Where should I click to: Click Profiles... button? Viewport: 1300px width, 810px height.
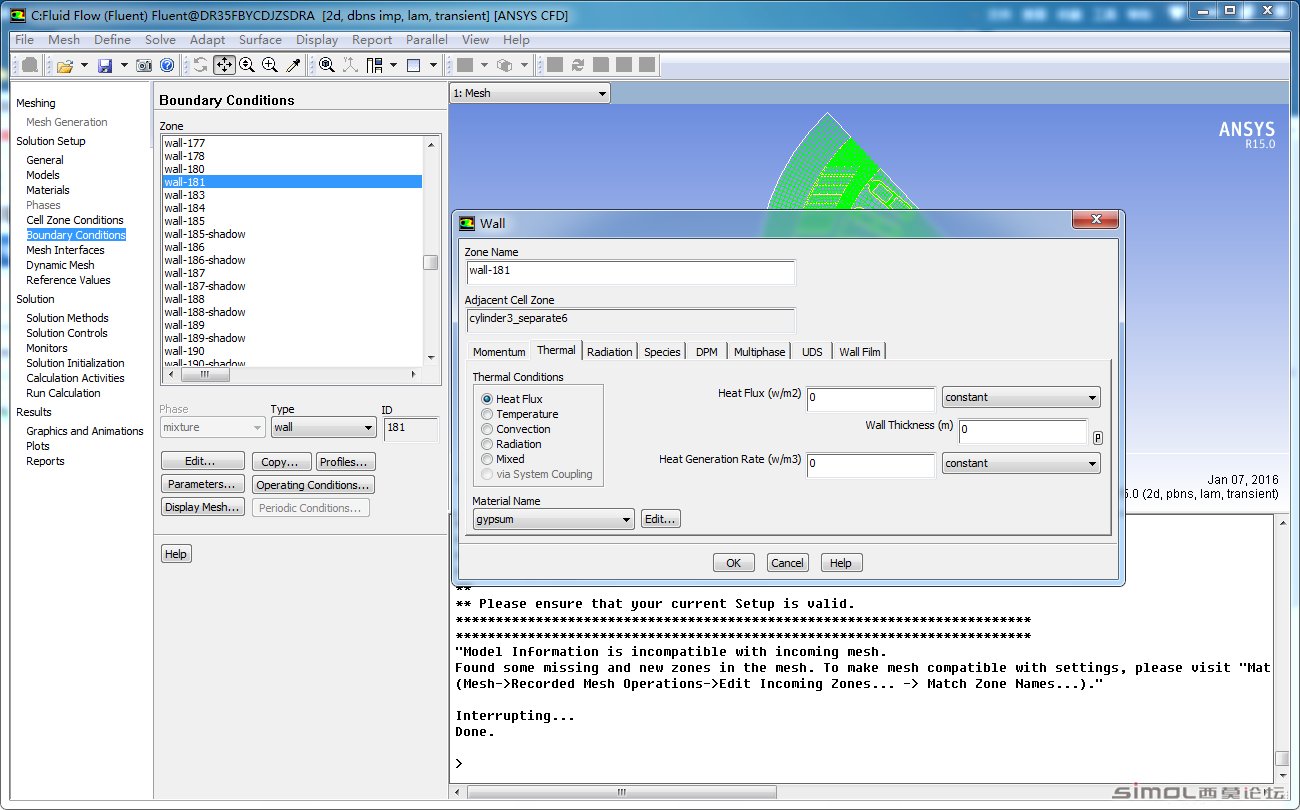click(x=345, y=462)
